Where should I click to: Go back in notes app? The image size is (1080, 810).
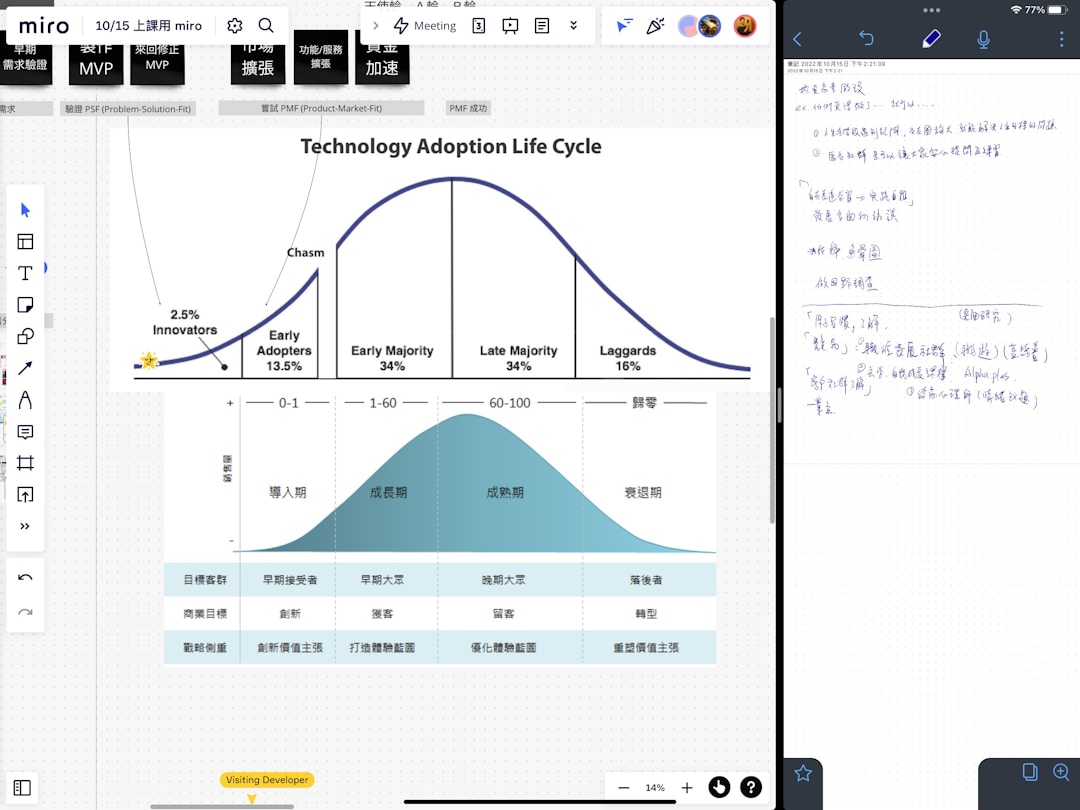click(x=798, y=39)
